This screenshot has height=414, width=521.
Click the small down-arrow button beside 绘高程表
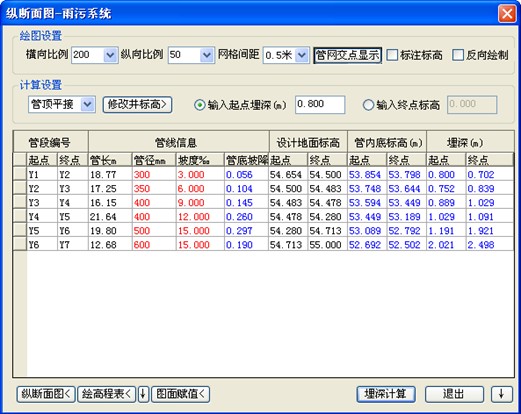143,394
